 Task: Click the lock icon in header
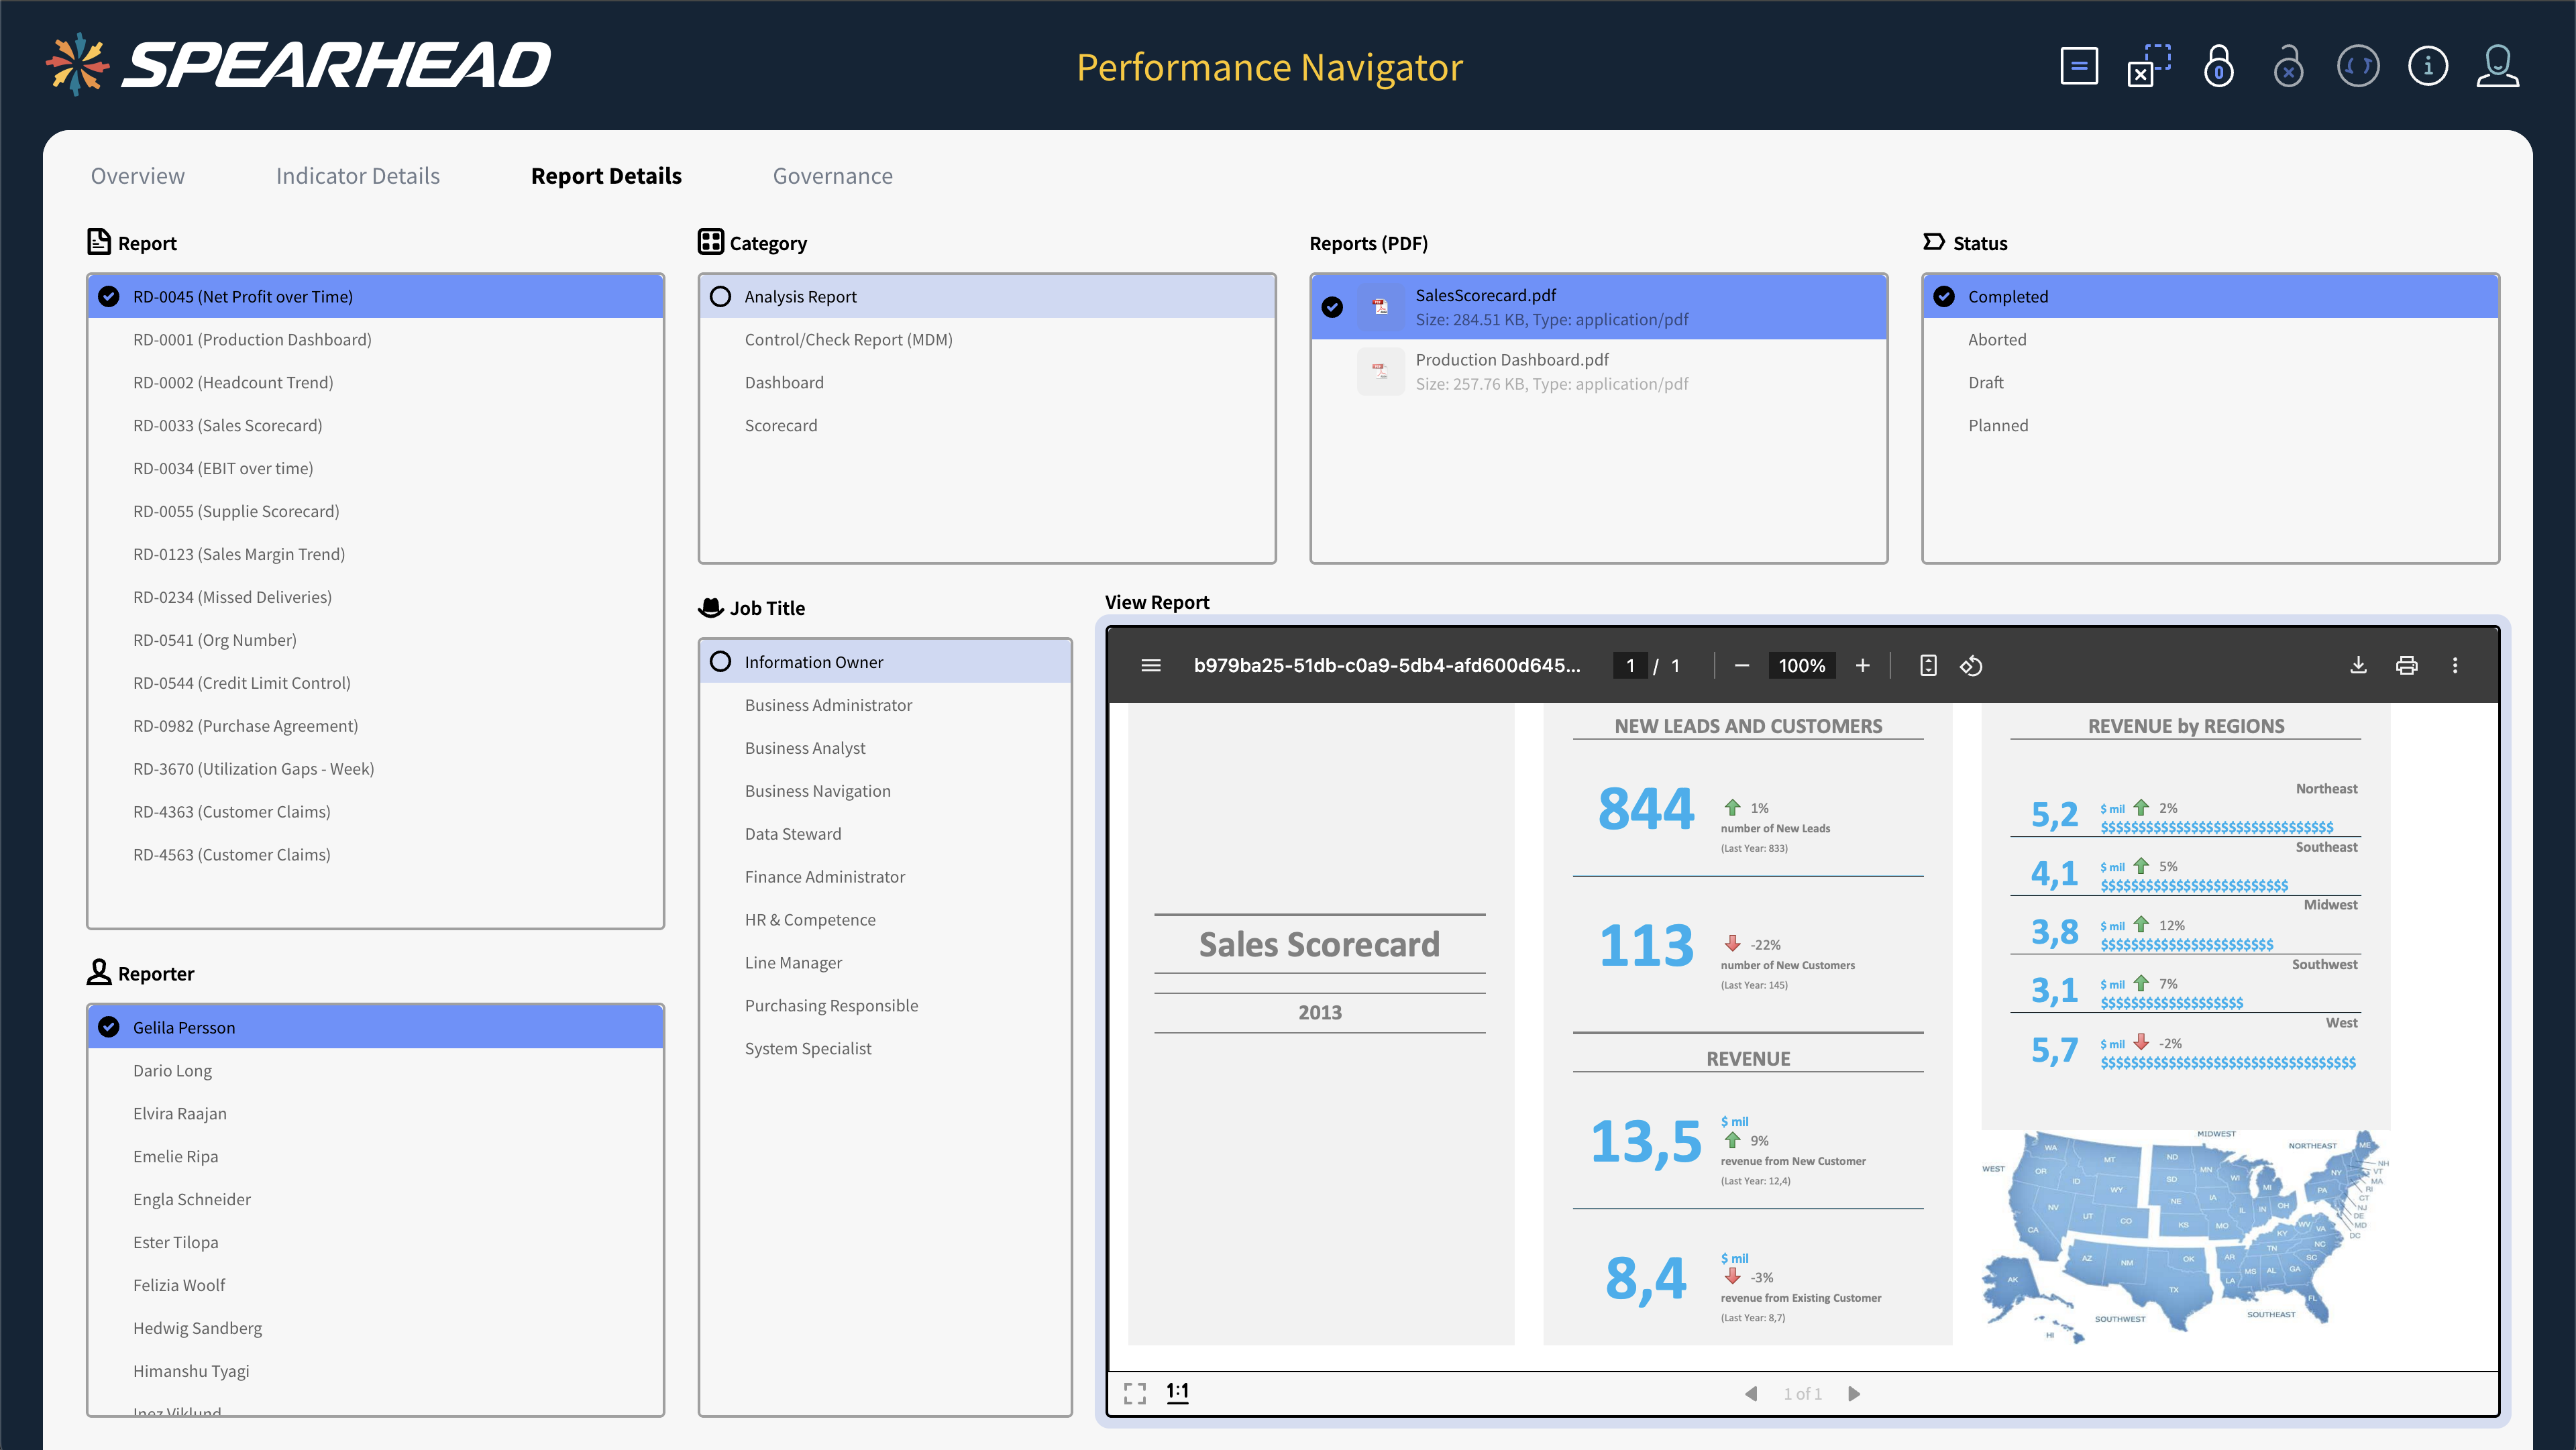point(2218,67)
